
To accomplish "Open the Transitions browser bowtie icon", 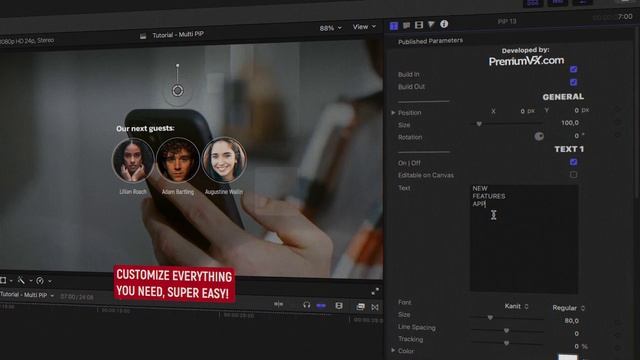I will pyautogui.click(x=375, y=307).
